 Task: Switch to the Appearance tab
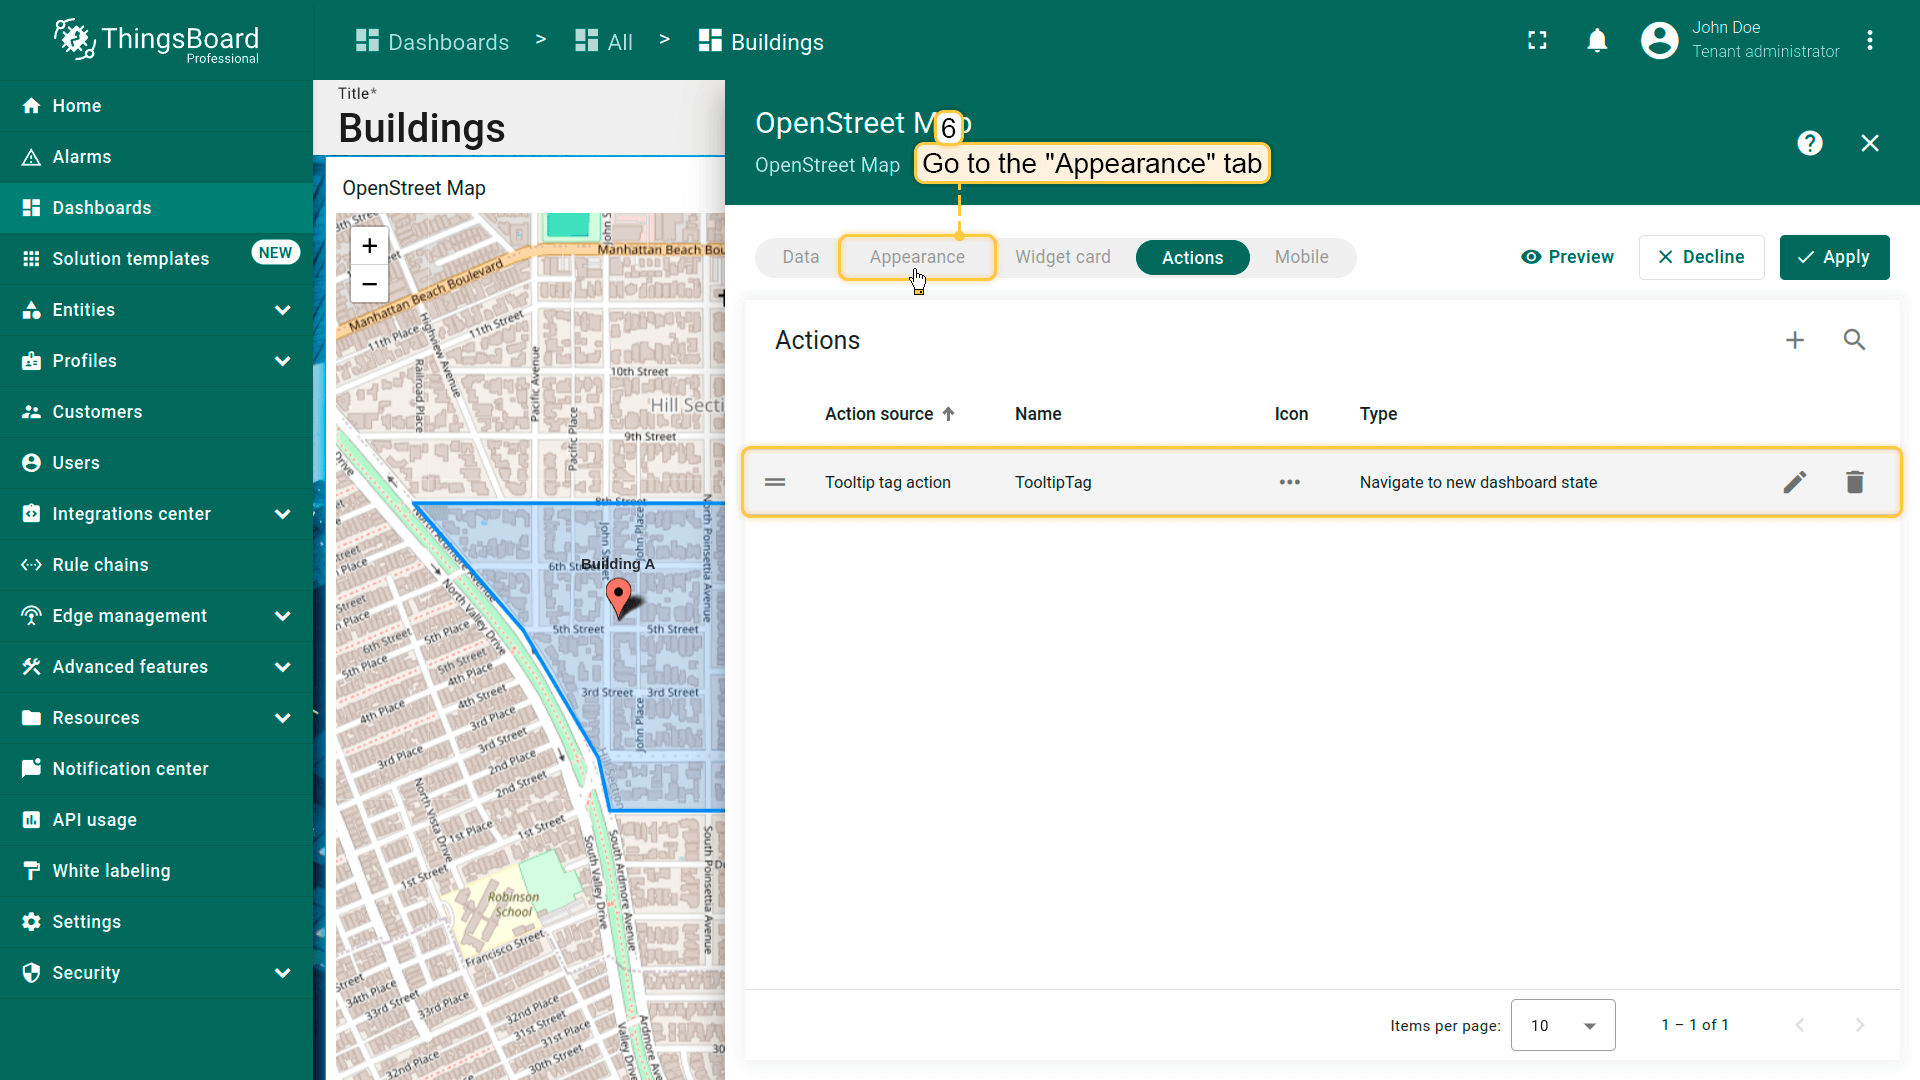pyautogui.click(x=916, y=257)
